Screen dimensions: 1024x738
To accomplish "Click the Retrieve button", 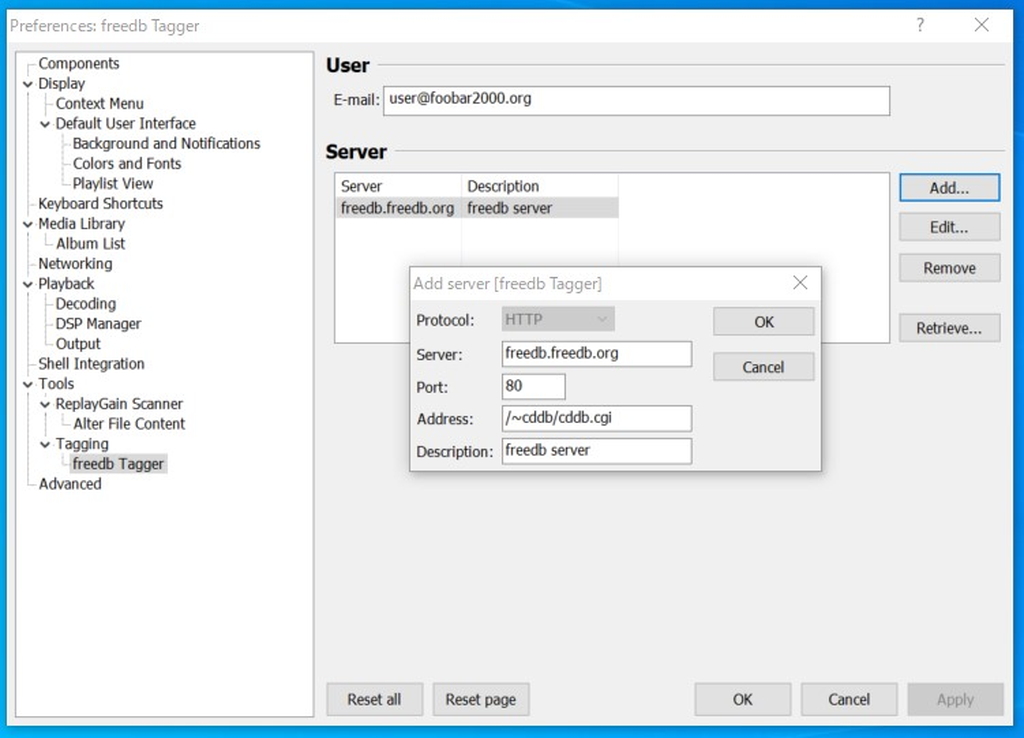I will [x=948, y=327].
